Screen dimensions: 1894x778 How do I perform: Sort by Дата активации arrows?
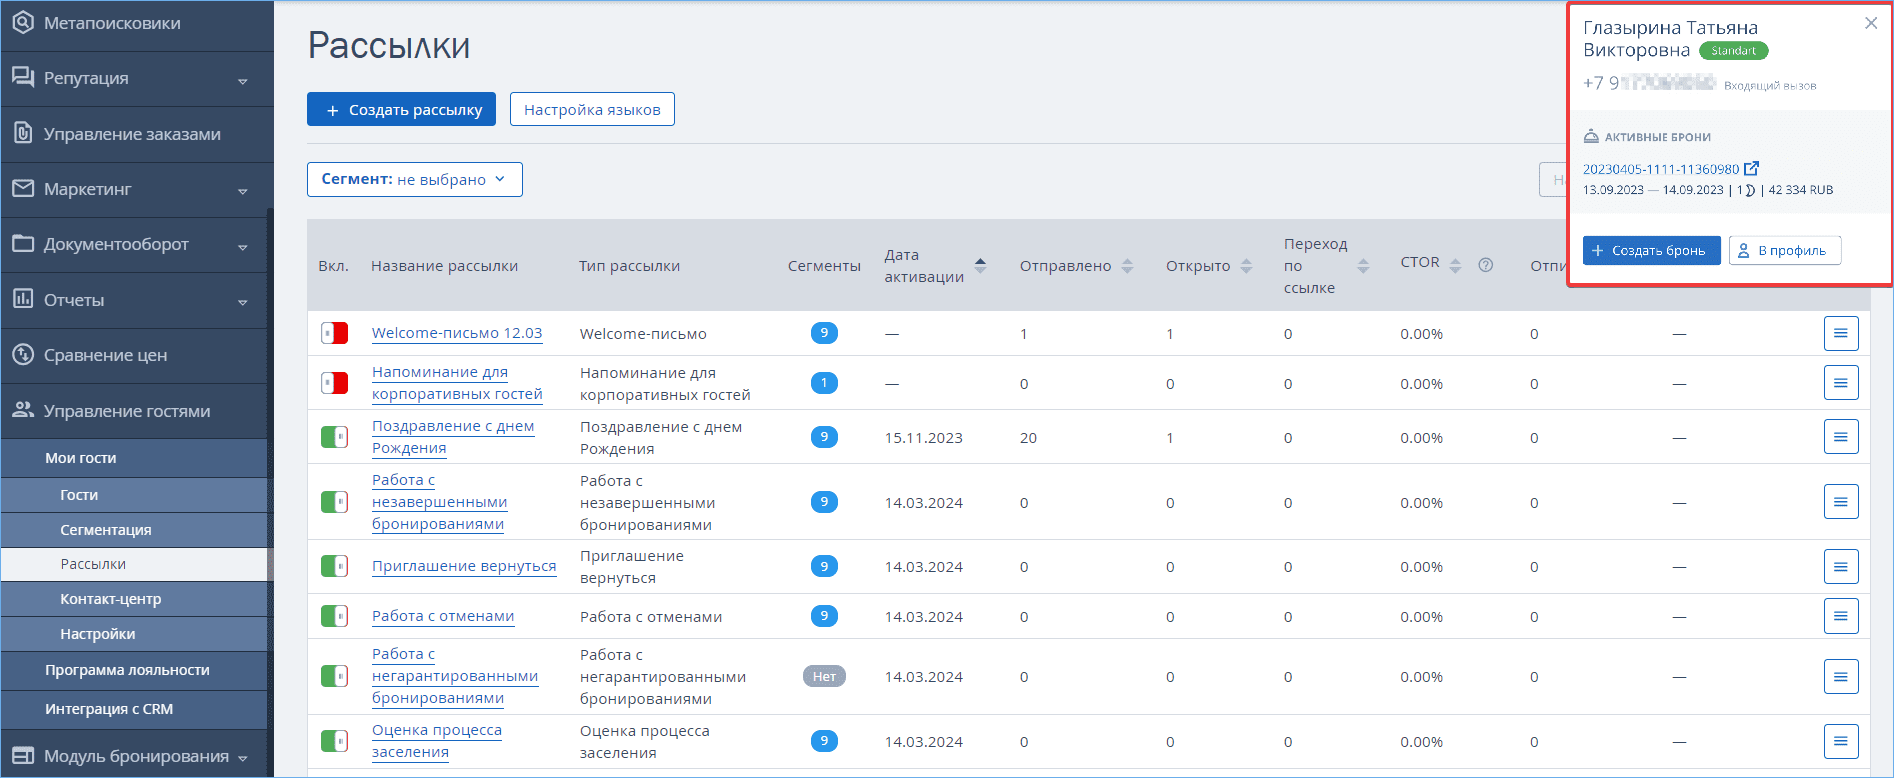[980, 266]
